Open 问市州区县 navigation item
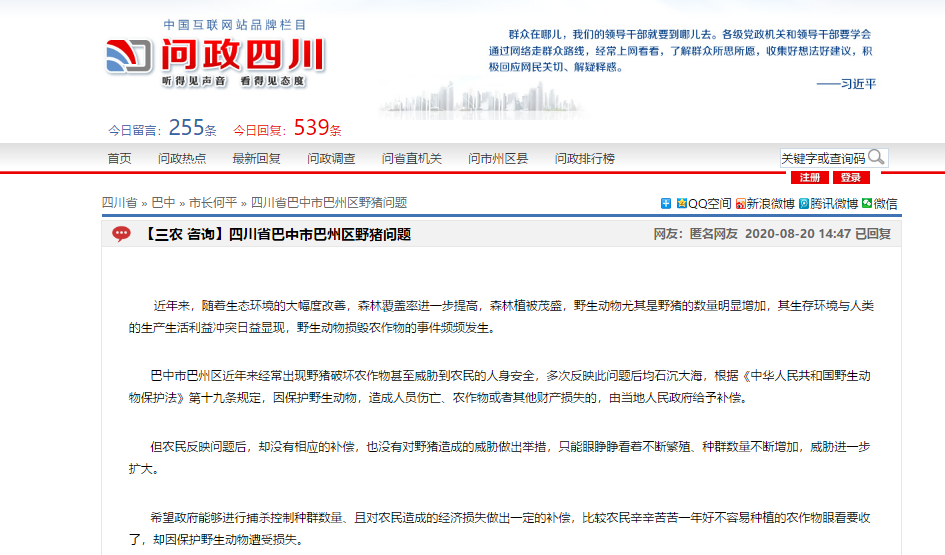The height and width of the screenshot is (555, 945). click(x=498, y=158)
